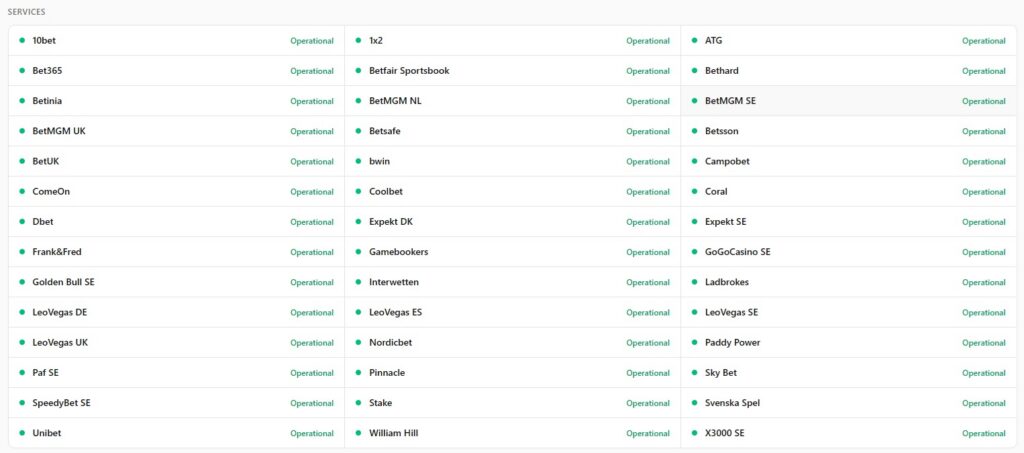
Task: Click the status dot beside ATG
Action: tap(694, 40)
